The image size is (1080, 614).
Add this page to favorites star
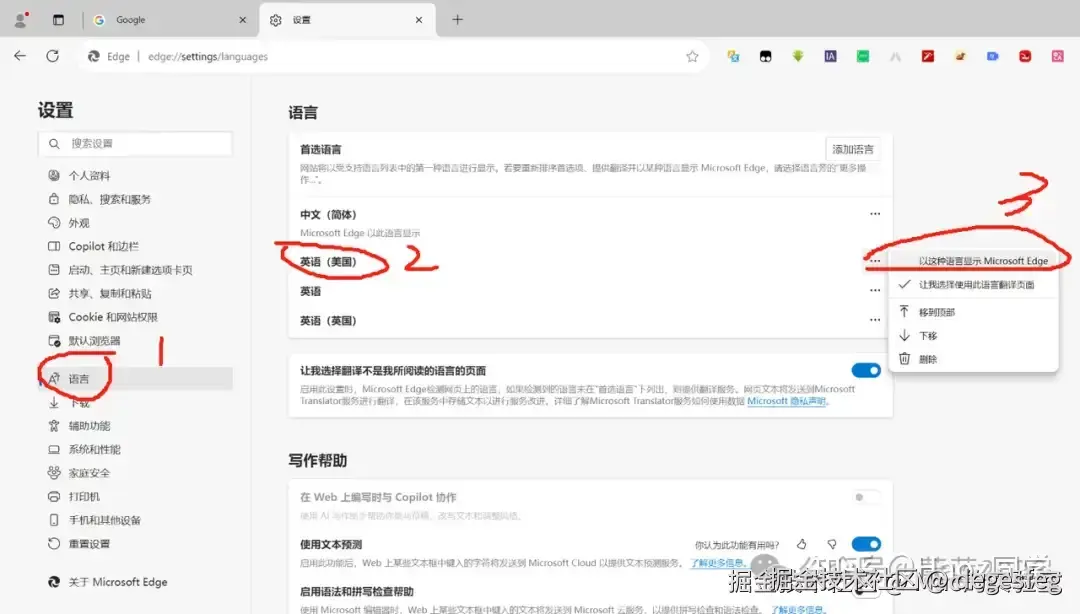click(692, 57)
